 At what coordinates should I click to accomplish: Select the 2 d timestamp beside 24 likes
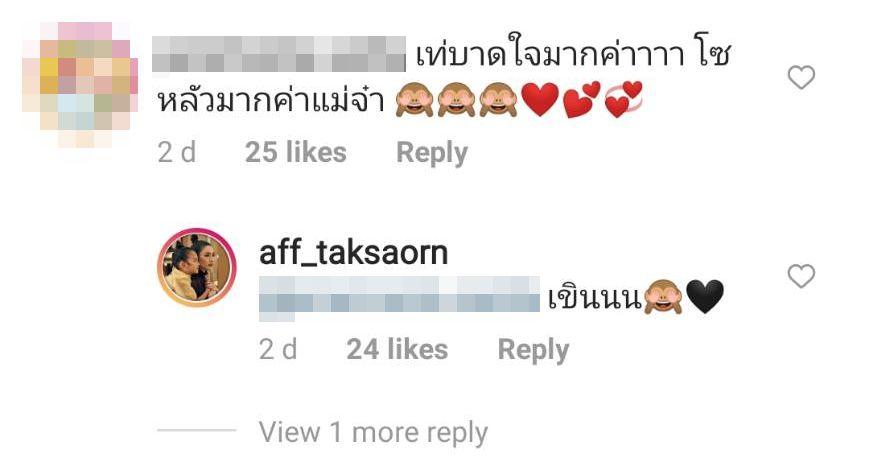(x=278, y=349)
